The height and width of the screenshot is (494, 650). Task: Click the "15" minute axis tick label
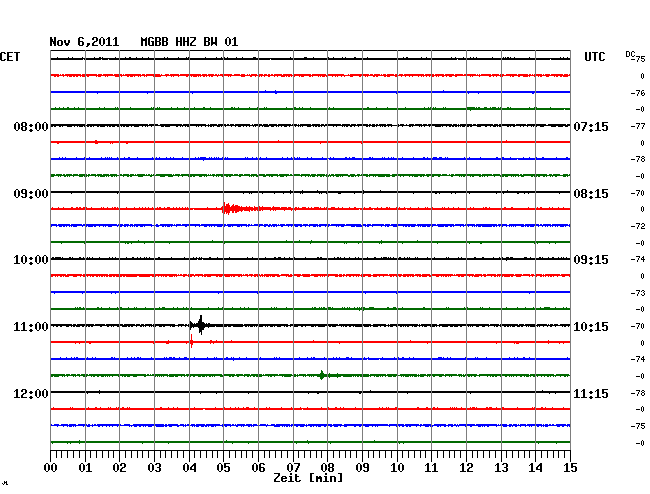pos(570,468)
